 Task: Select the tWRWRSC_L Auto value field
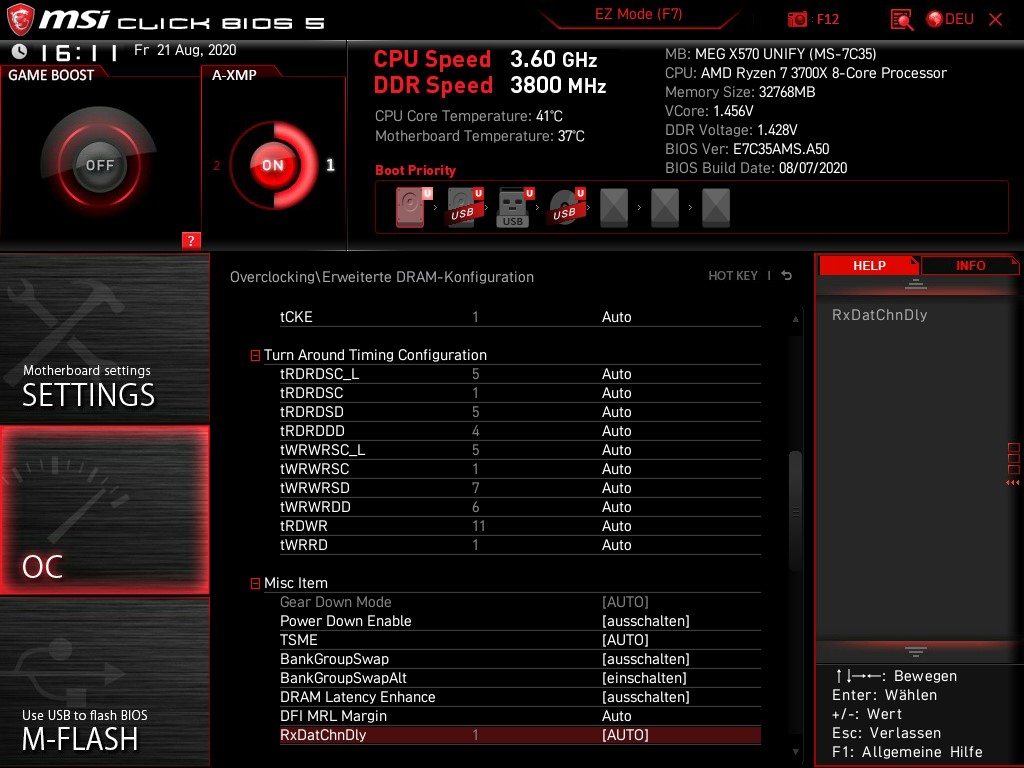click(616, 449)
